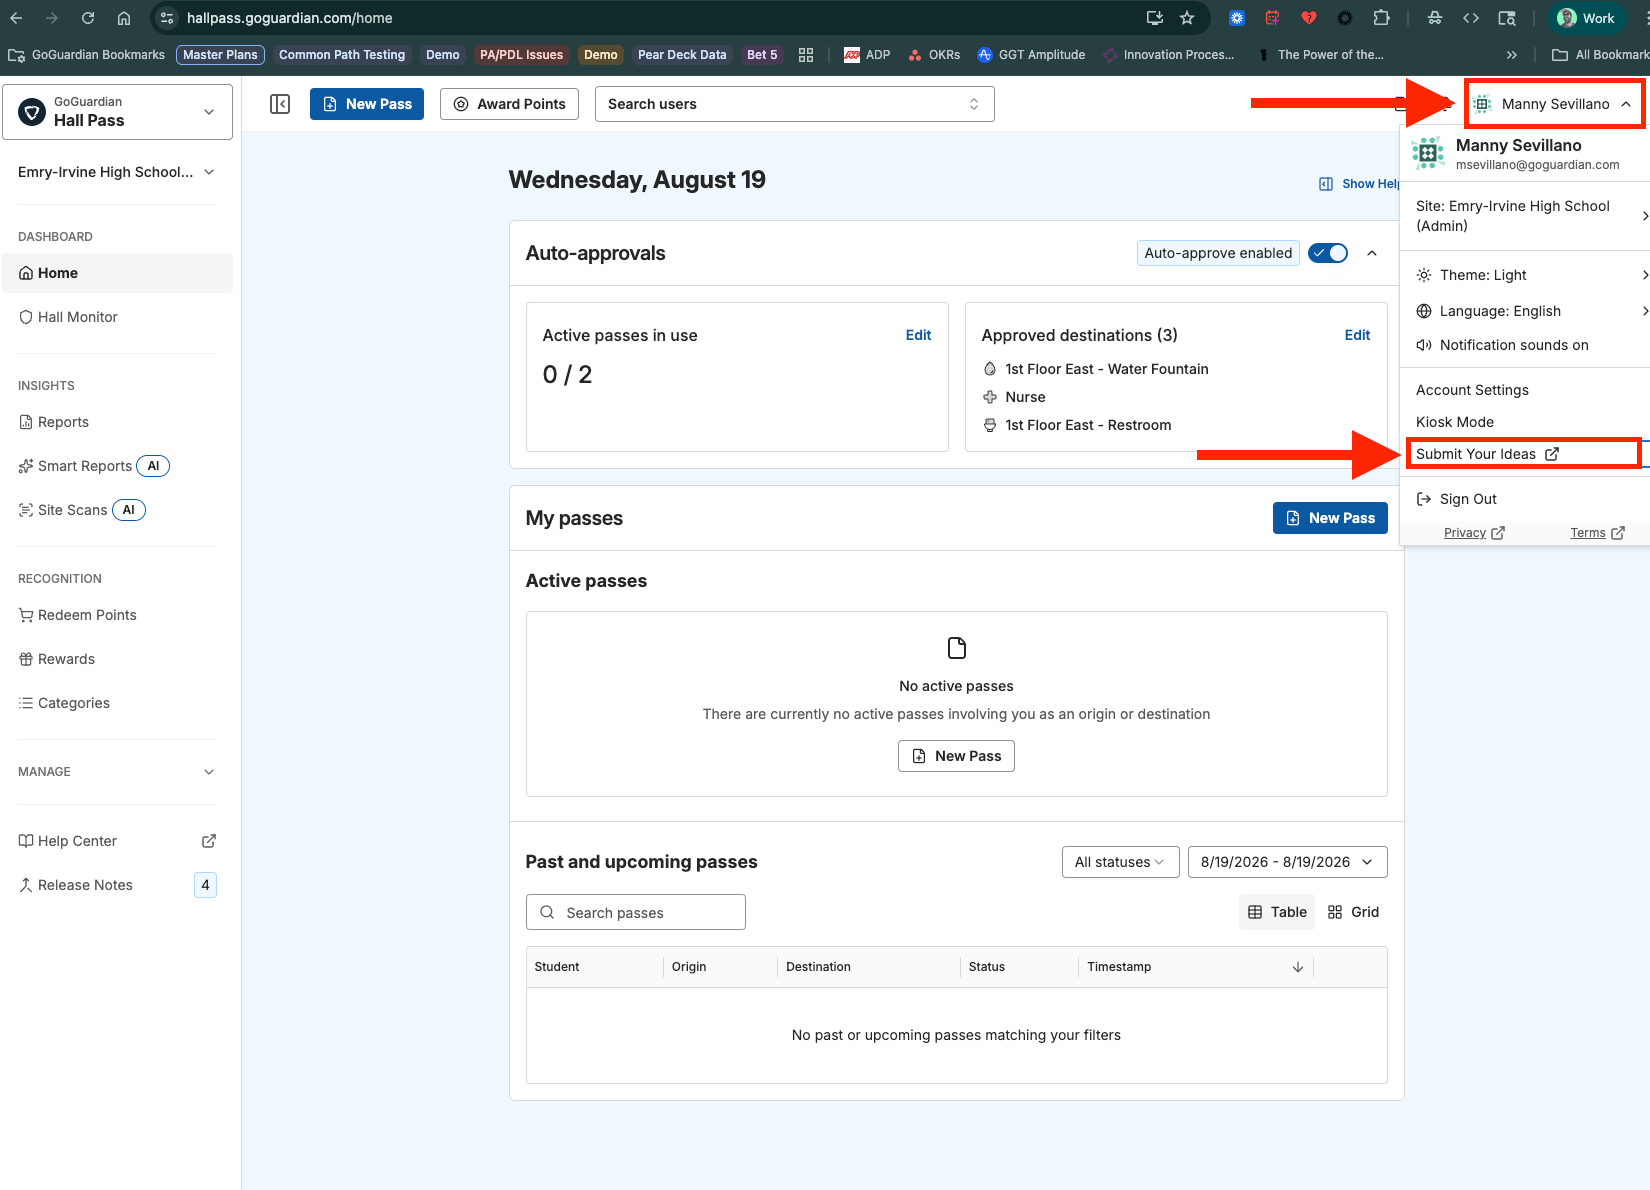The height and width of the screenshot is (1190, 1650).
Task: Click the Search passes field
Action: [x=636, y=912]
